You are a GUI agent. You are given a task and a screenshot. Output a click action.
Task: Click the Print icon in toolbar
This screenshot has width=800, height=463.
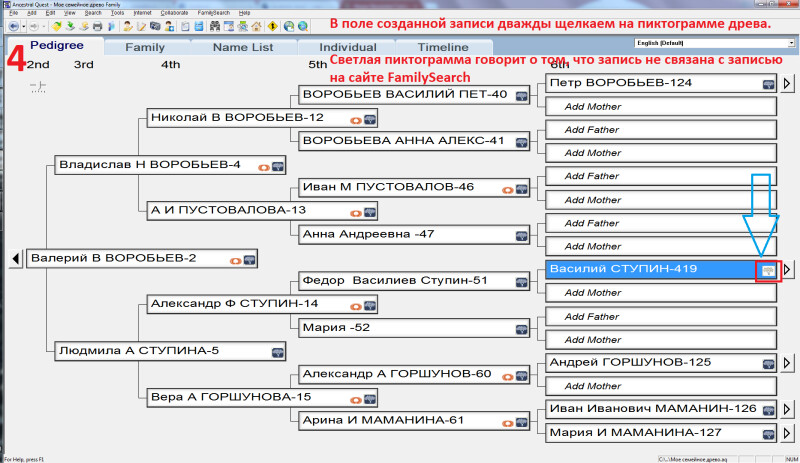point(97,26)
